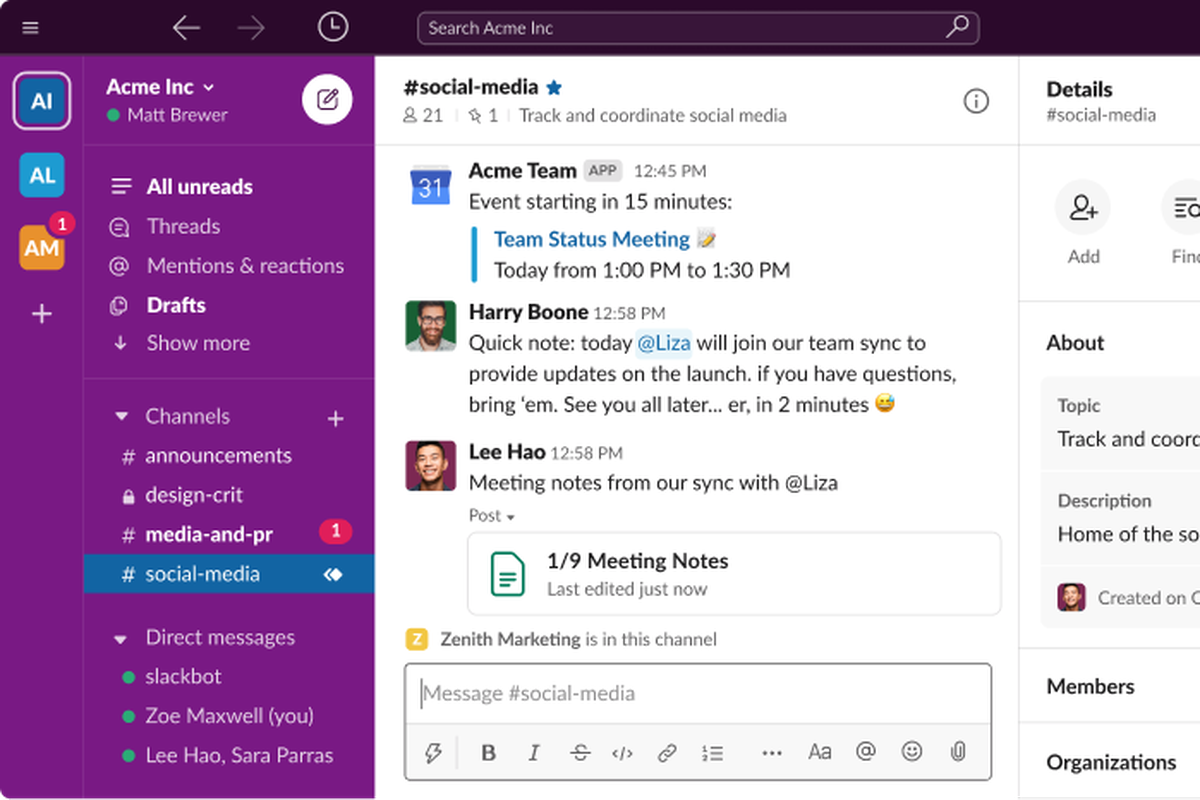Open the history clock icon

[x=333, y=27]
